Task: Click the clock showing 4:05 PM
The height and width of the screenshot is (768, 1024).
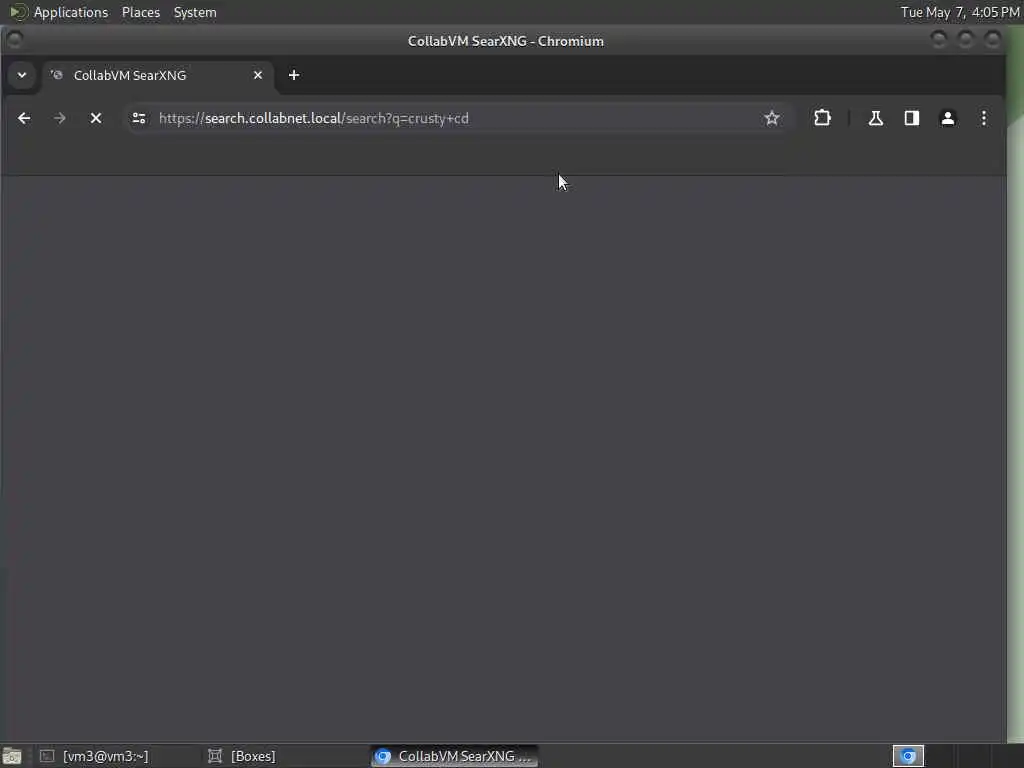Action: (x=960, y=12)
